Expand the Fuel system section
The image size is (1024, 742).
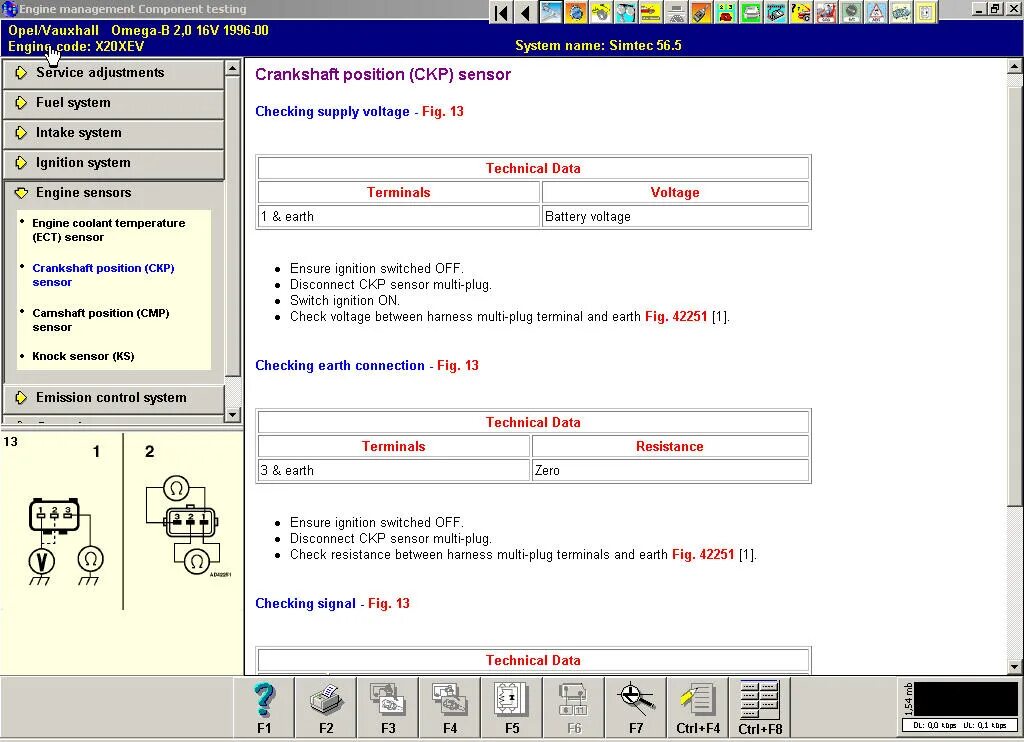(114, 103)
